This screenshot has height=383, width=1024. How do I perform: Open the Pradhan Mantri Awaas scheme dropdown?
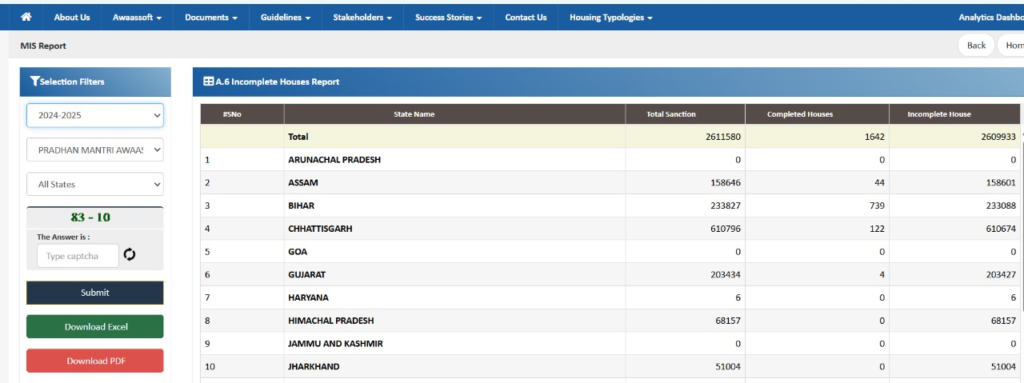[95, 150]
